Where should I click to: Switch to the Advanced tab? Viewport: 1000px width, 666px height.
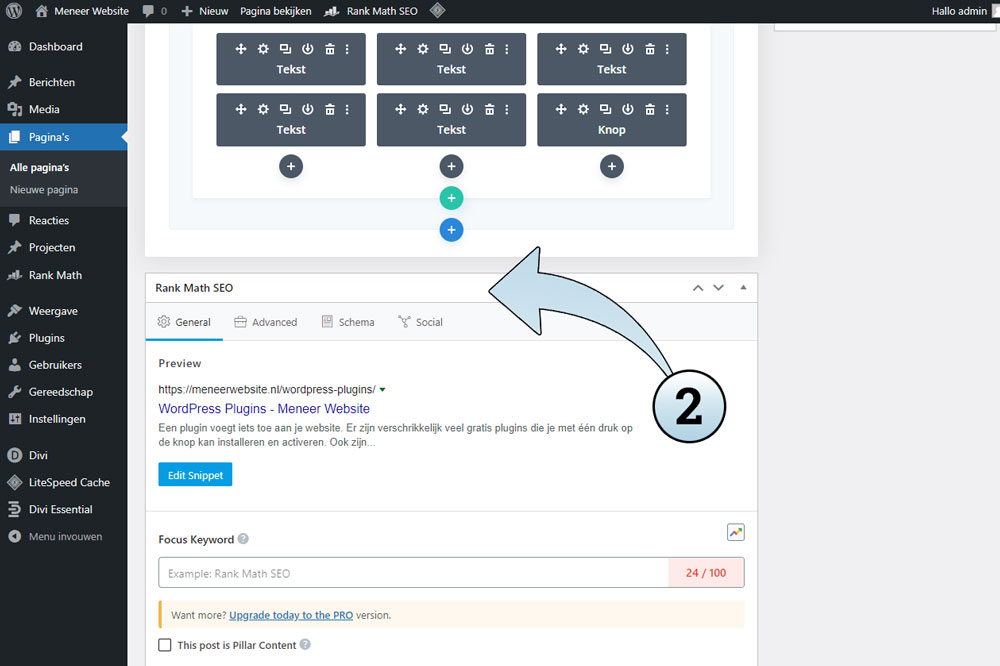pyautogui.click(x=265, y=322)
